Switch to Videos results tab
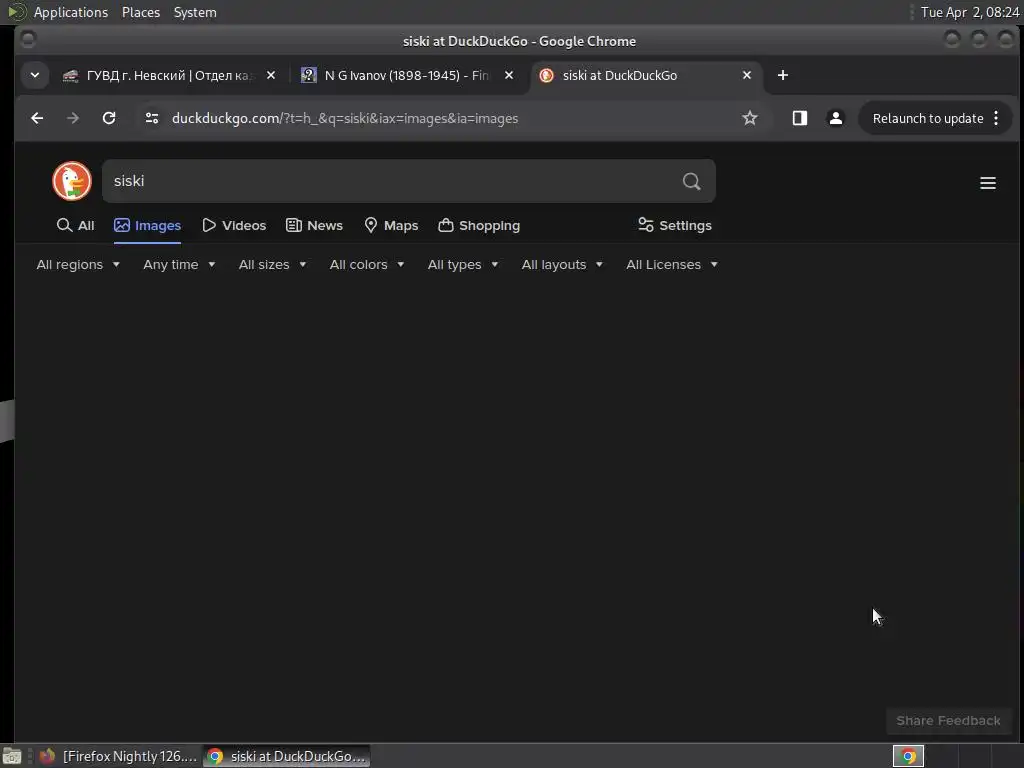 coord(234,225)
